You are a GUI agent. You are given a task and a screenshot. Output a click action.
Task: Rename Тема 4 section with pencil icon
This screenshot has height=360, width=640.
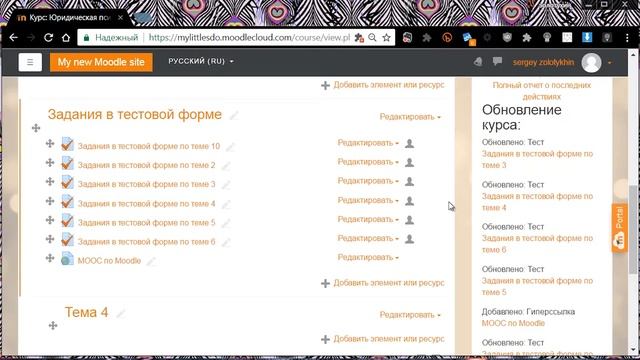click(x=120, y=314)
